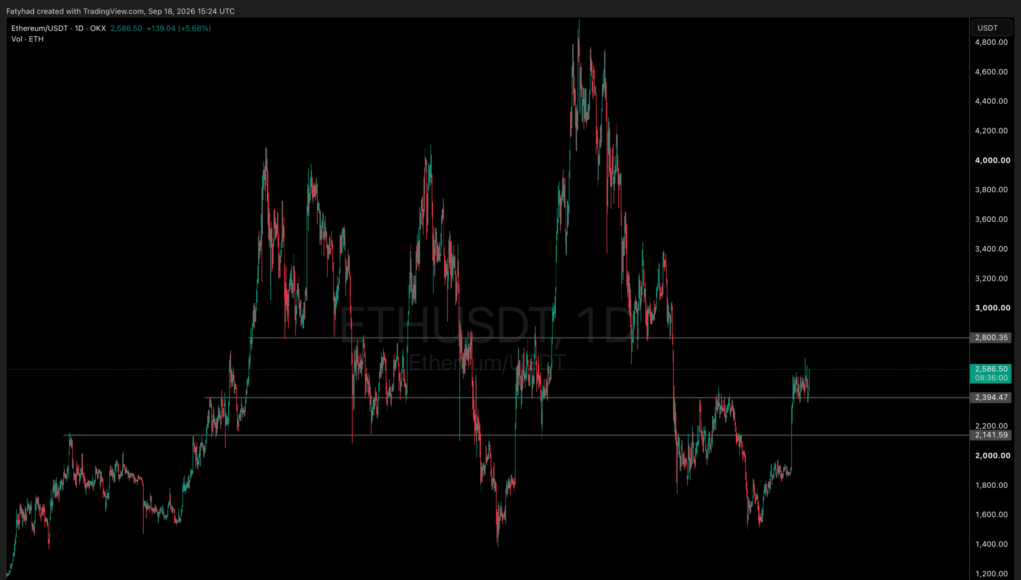Select the Vol · ETH indicator label
This screenshot has width=1021, height=580.
[x=27, y=39]
